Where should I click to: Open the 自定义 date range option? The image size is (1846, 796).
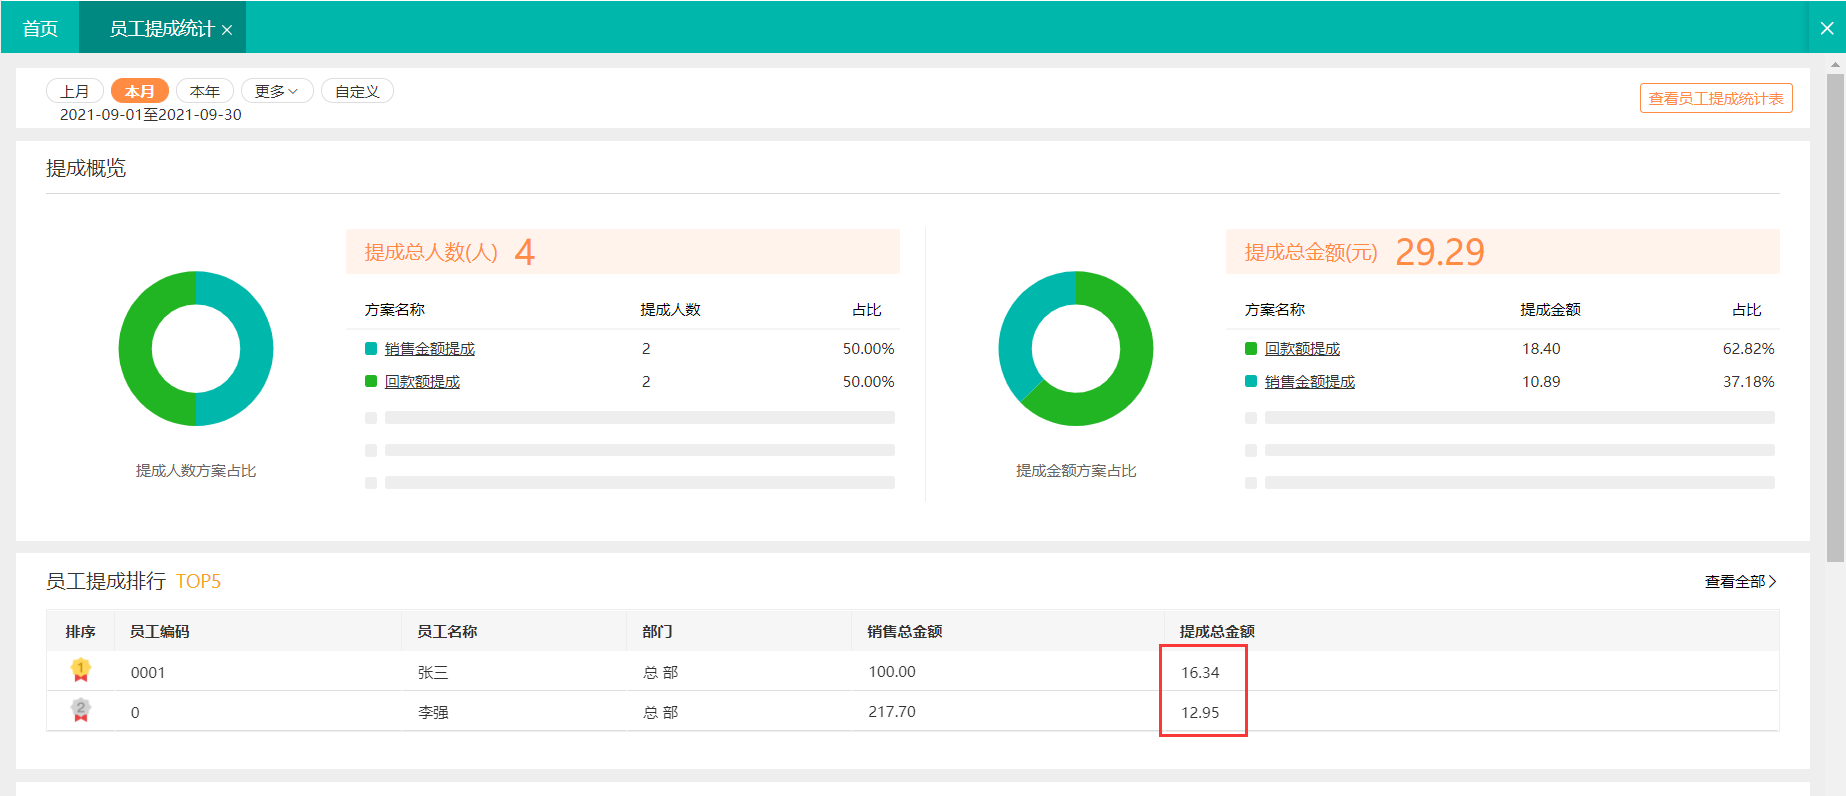click(x=357, y=91)
